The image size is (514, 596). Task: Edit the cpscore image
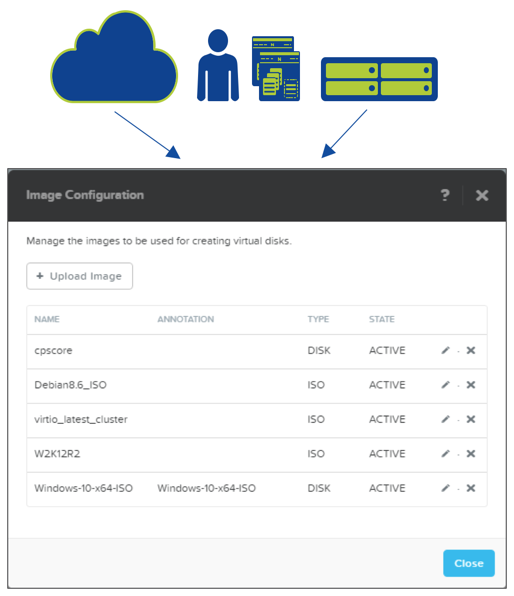(x=445, y=350)
